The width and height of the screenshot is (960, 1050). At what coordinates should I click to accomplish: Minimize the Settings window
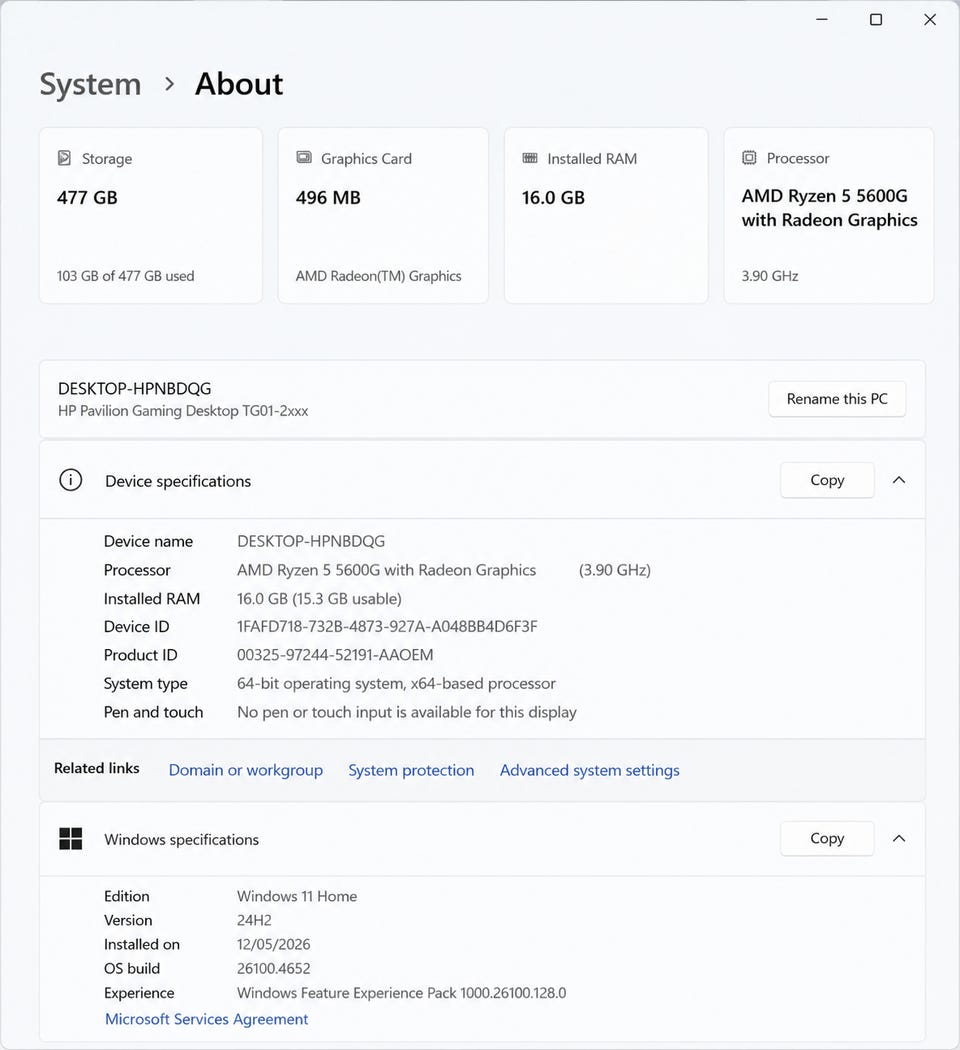coord(822,19)
